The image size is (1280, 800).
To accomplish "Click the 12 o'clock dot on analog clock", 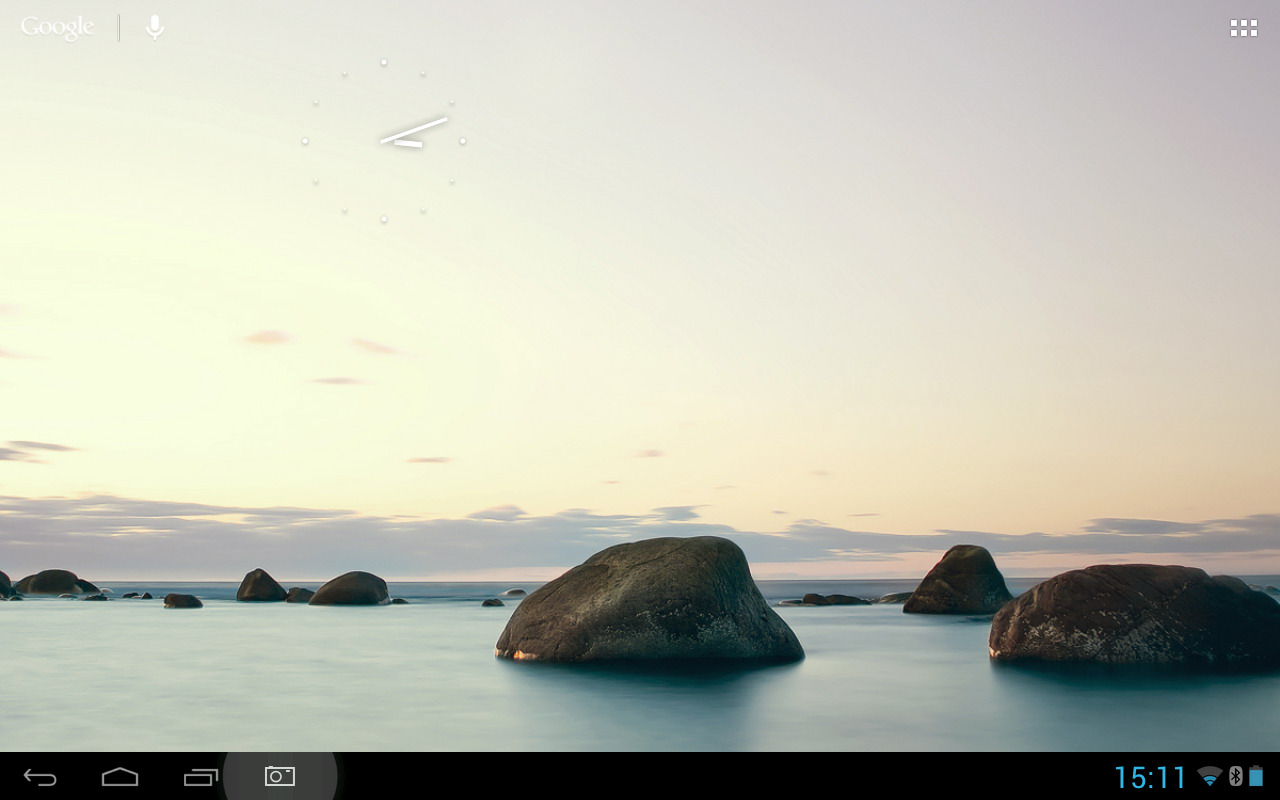I will click(x=383, y=62).
